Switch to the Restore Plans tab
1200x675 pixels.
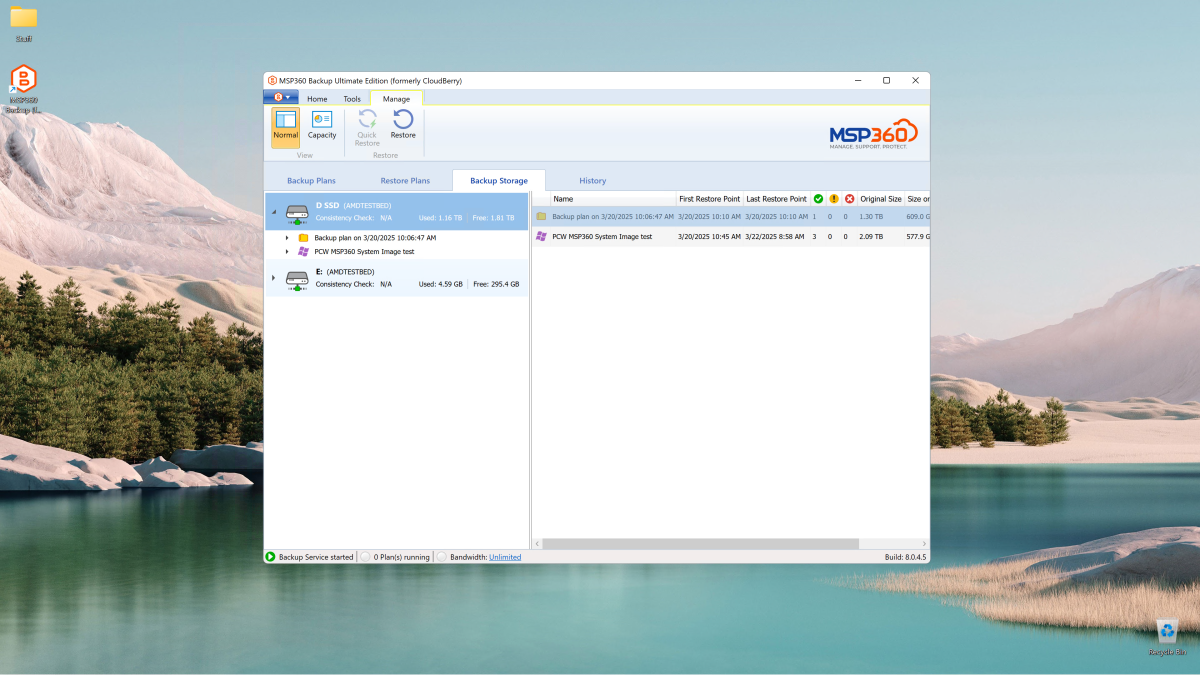point(405,181)
